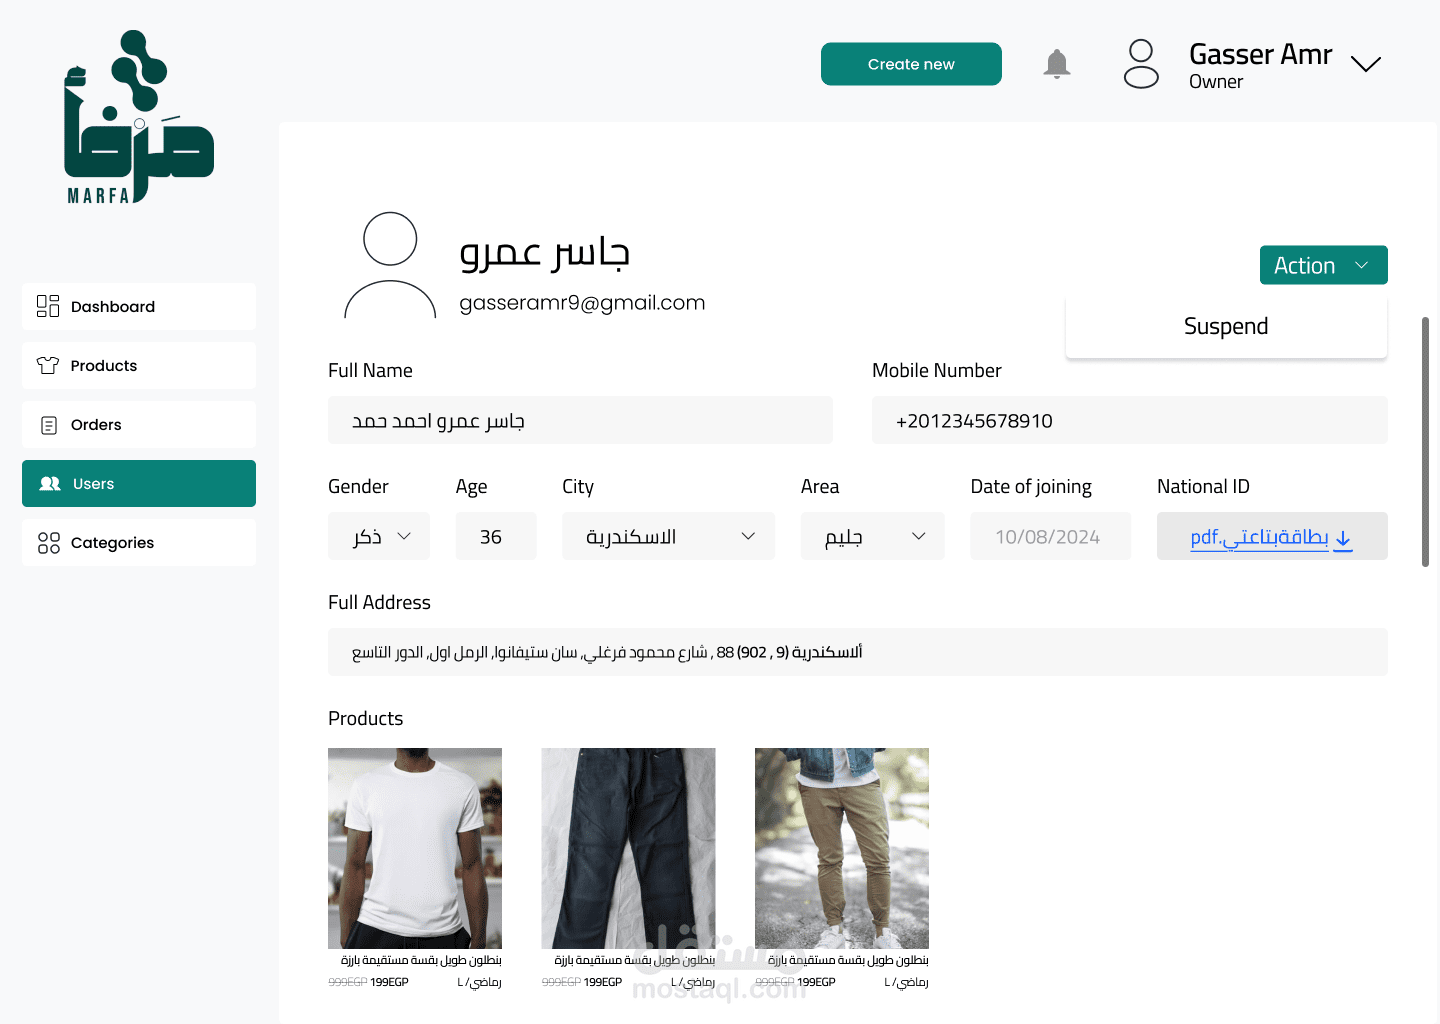Screen dimensions: 1440x1024
Task: Expand the City dropdown
Action: 668,536
